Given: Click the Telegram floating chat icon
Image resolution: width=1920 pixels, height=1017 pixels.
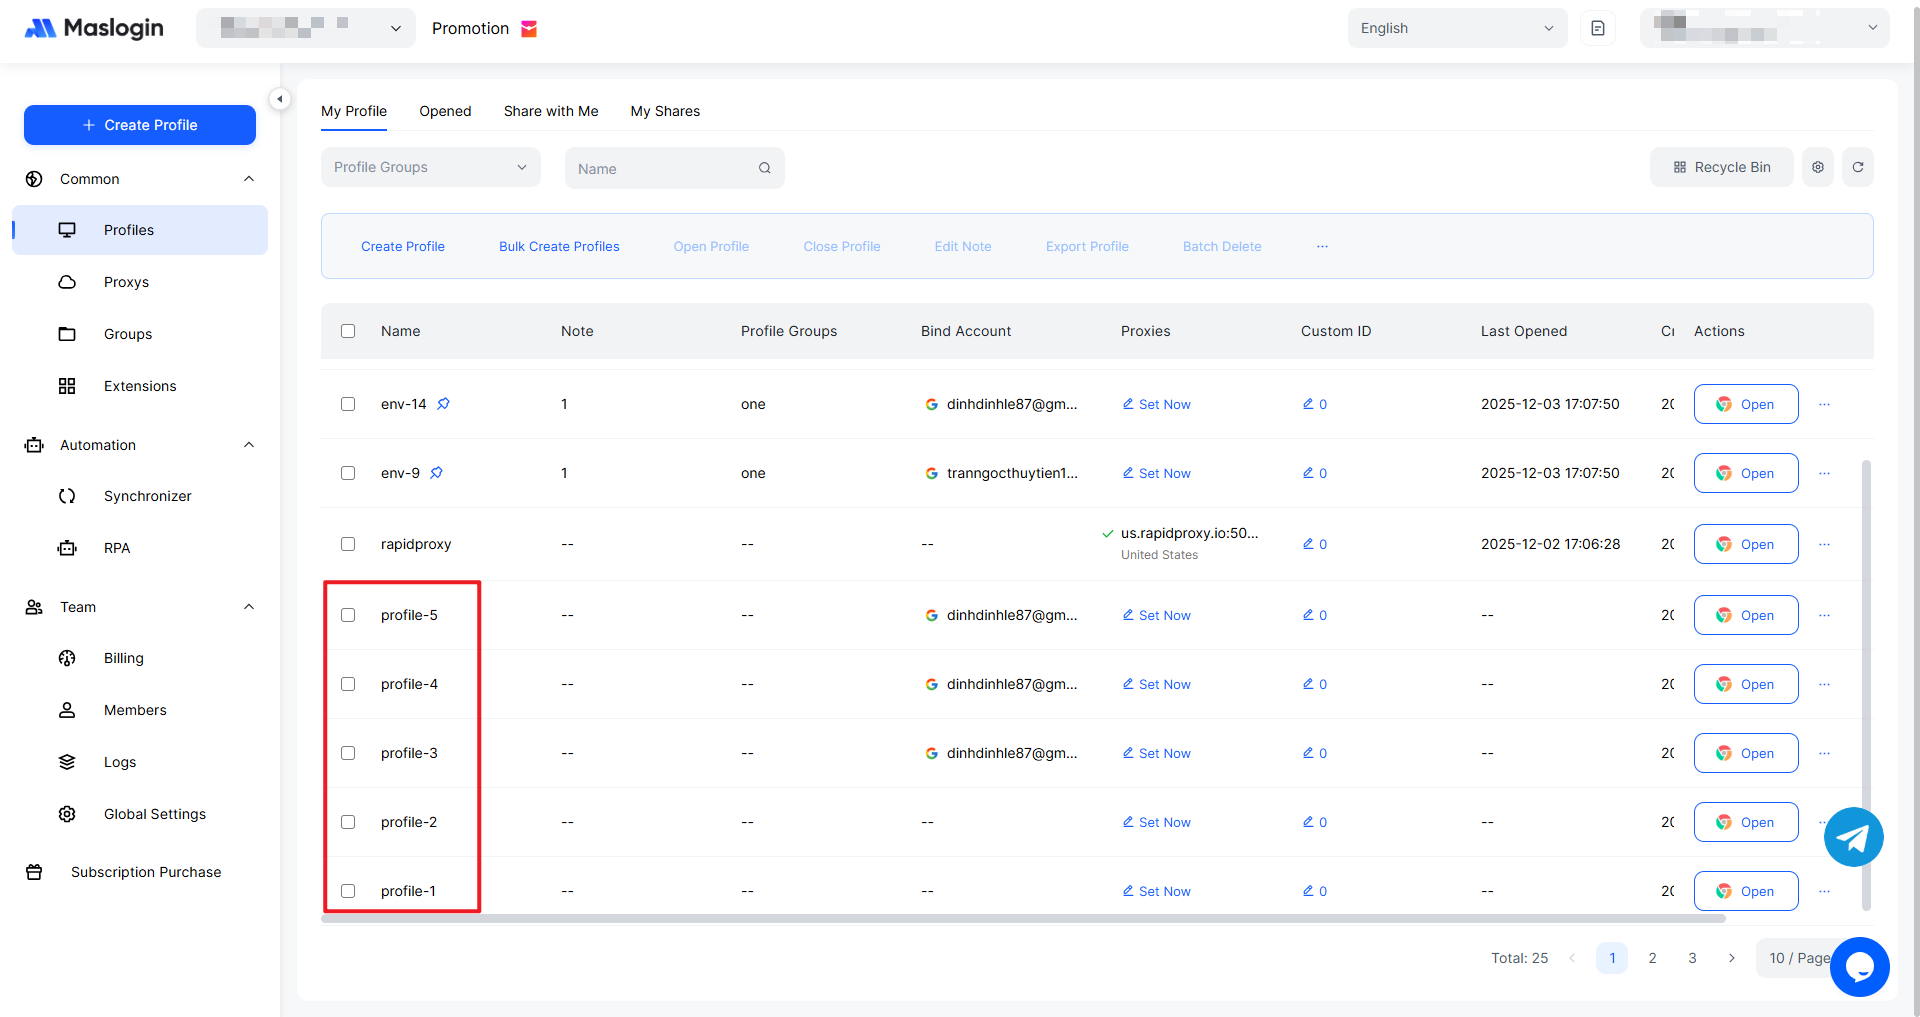Looking at the screenshot, I should tap(1853, 837).
